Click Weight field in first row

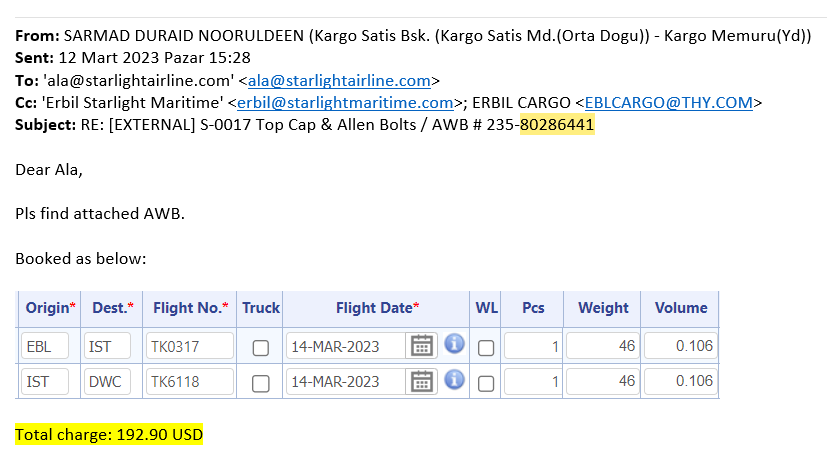click(602, 347)
